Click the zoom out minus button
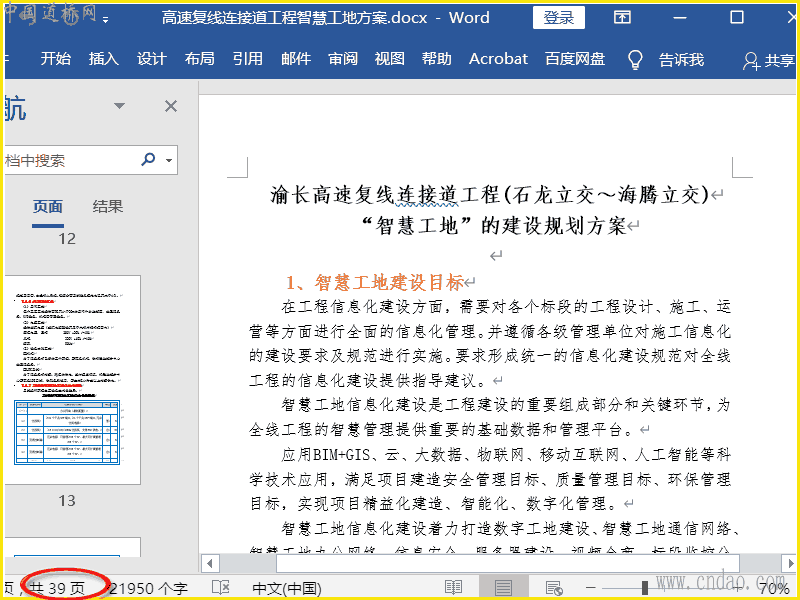 [591, 588]
